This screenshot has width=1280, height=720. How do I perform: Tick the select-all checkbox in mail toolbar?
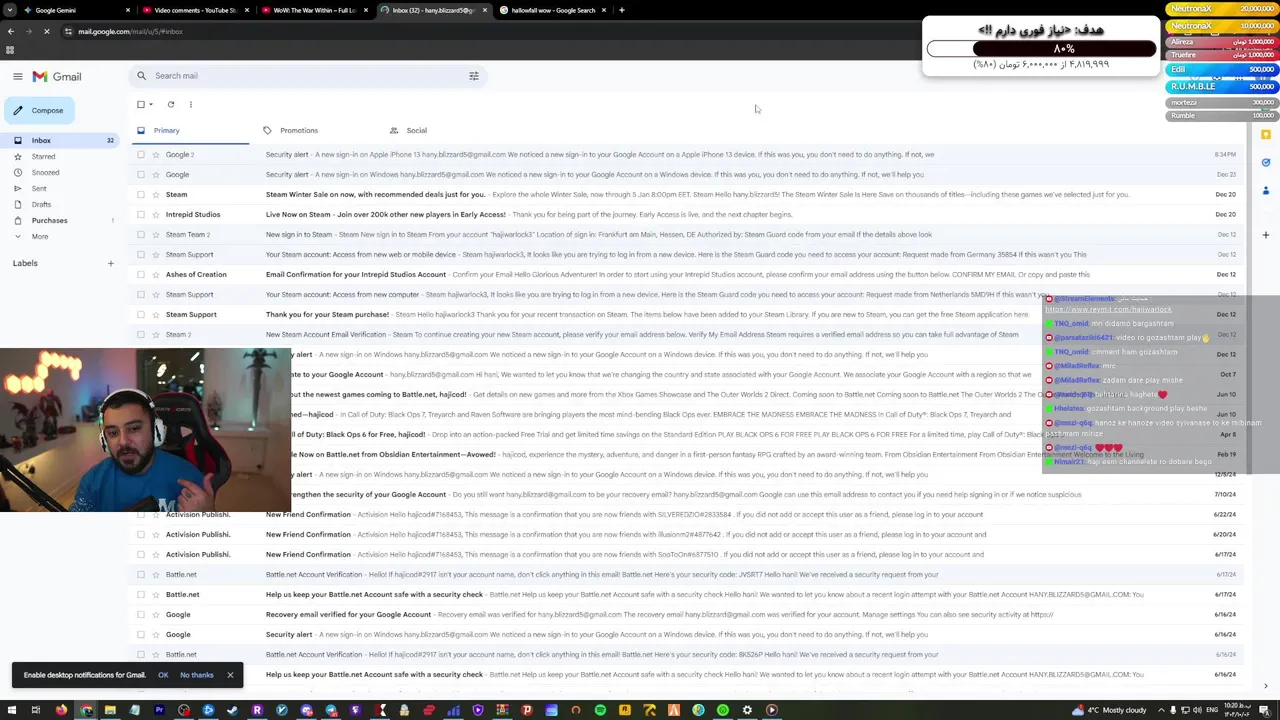141,104
